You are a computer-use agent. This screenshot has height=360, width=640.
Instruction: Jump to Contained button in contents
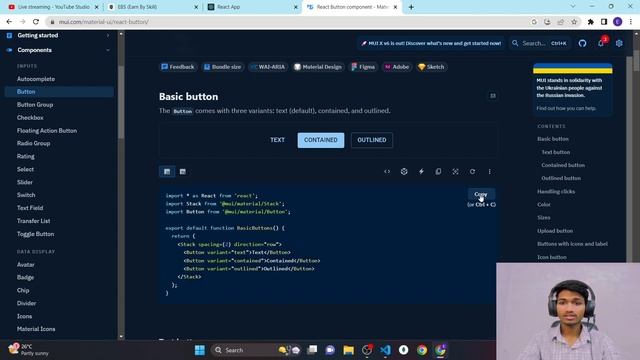click(x=563, y=165)
